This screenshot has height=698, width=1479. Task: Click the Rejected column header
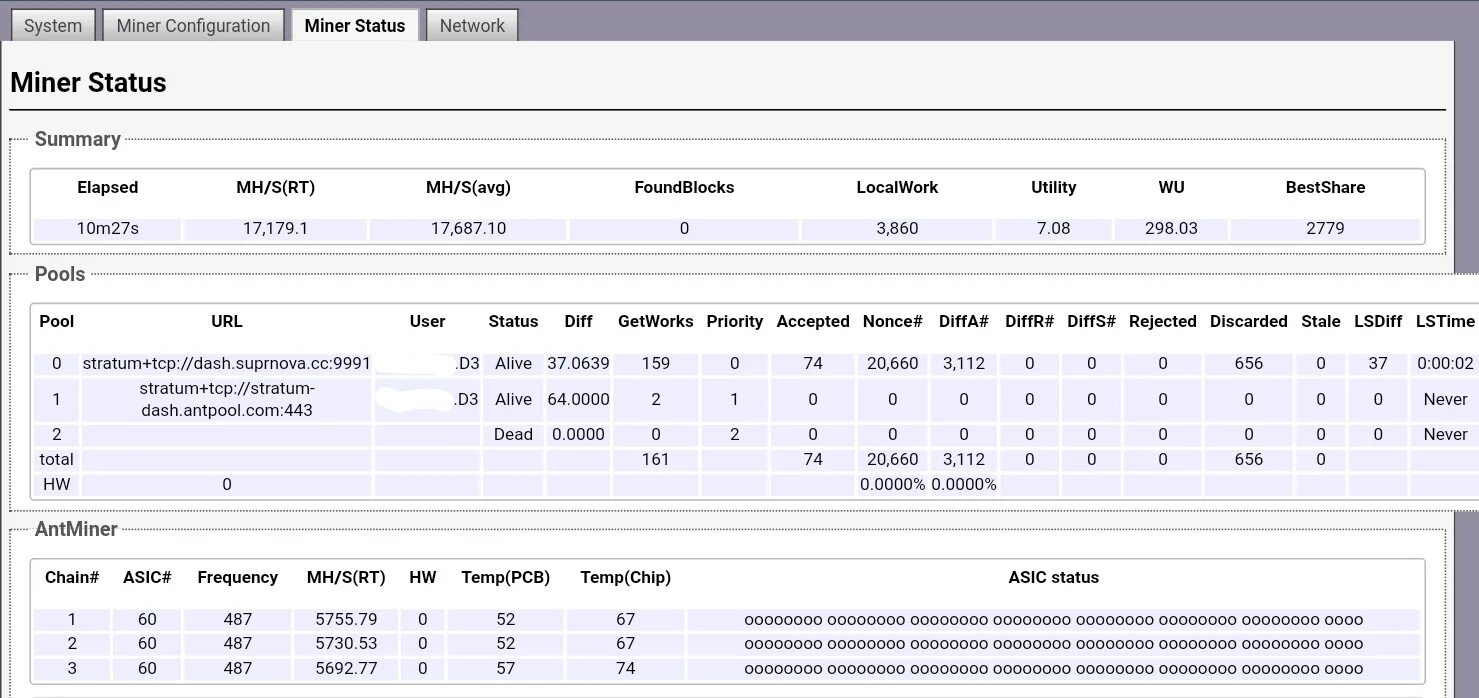point(1163,321)
